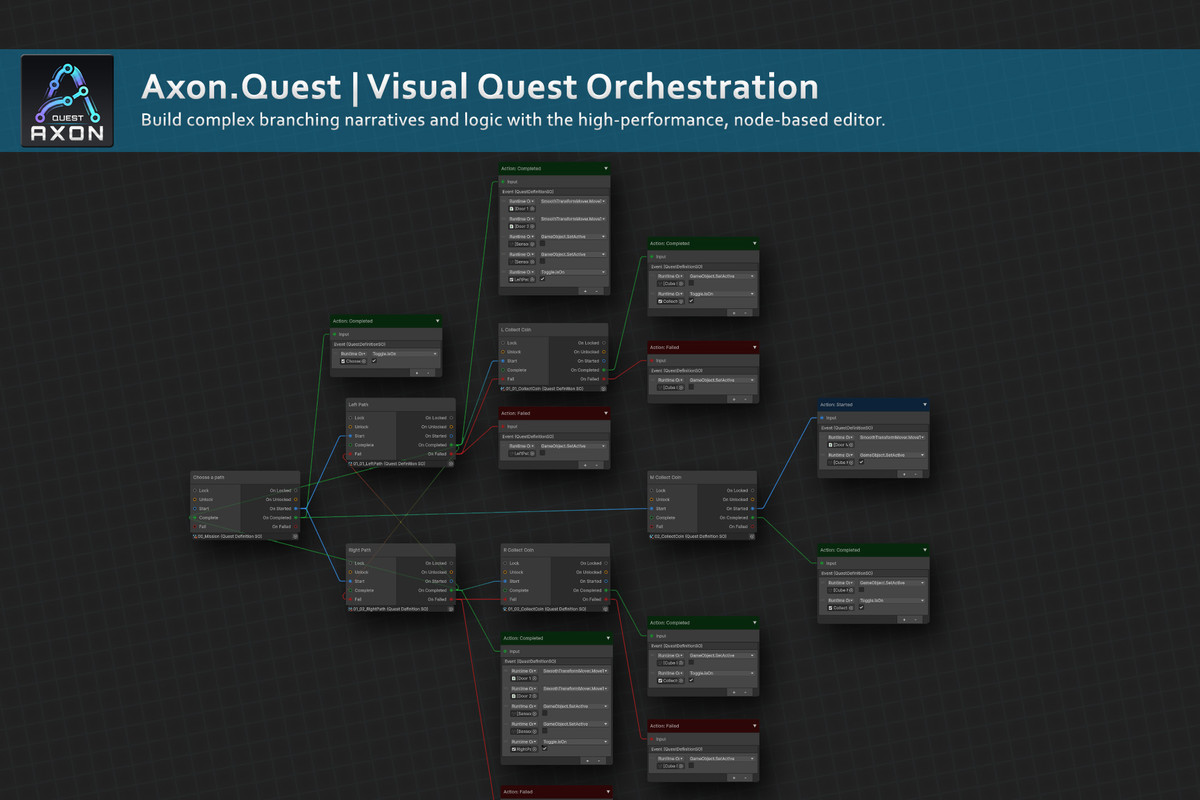The width and height of the screenshot is (1200, 800).
Task: Toggle LeftPat SetActive checkbox in Action: Failed
Action: tap(542, 453)
